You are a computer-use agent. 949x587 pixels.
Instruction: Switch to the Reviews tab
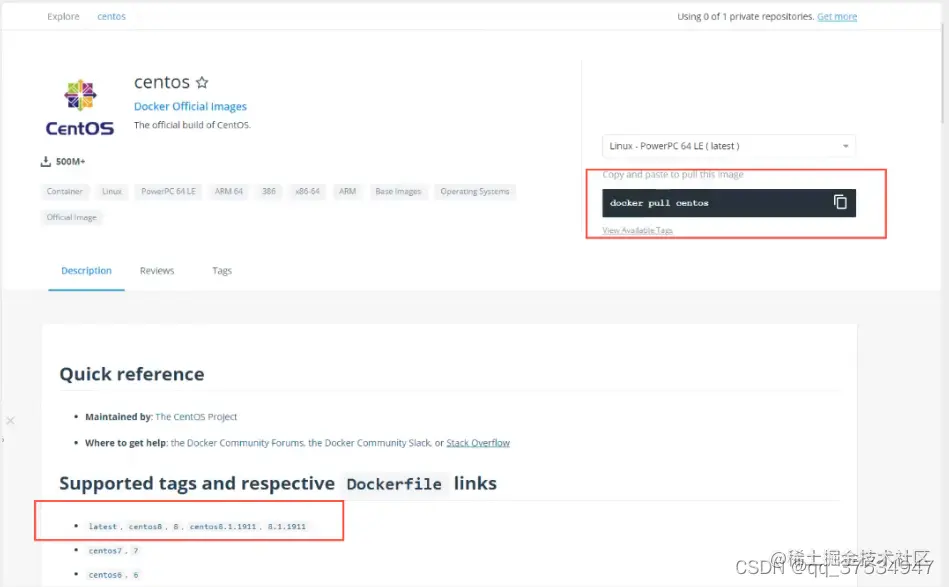pyautogui.click(x=157, y=271)
